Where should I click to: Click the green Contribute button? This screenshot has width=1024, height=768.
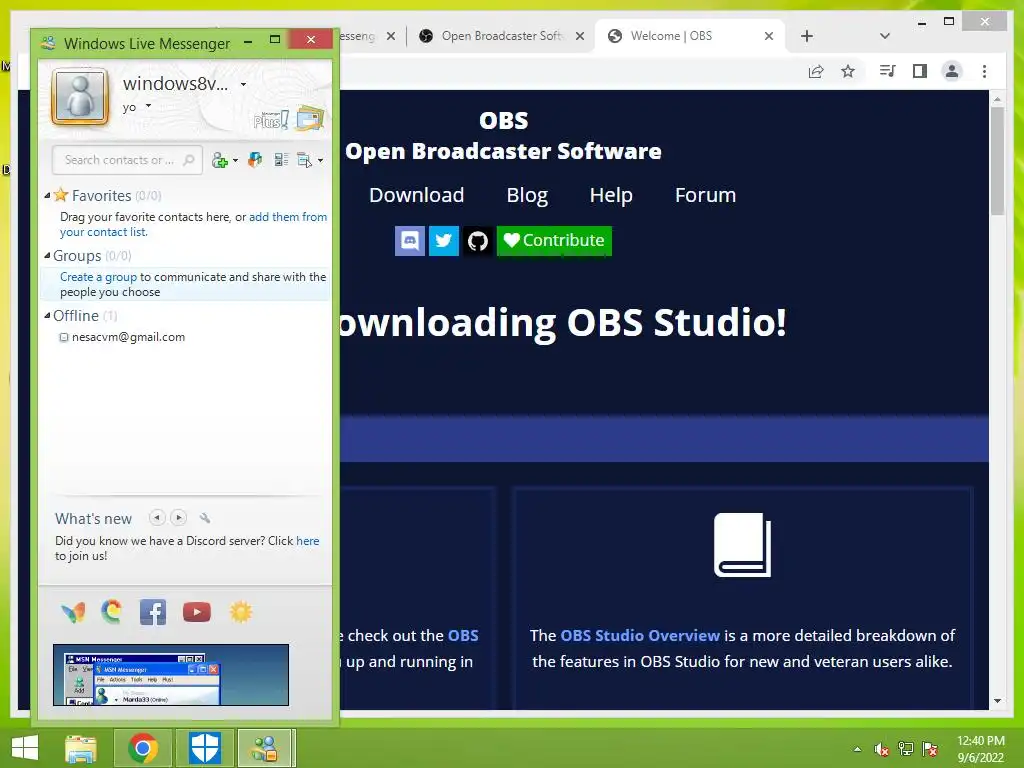(554, 241)
